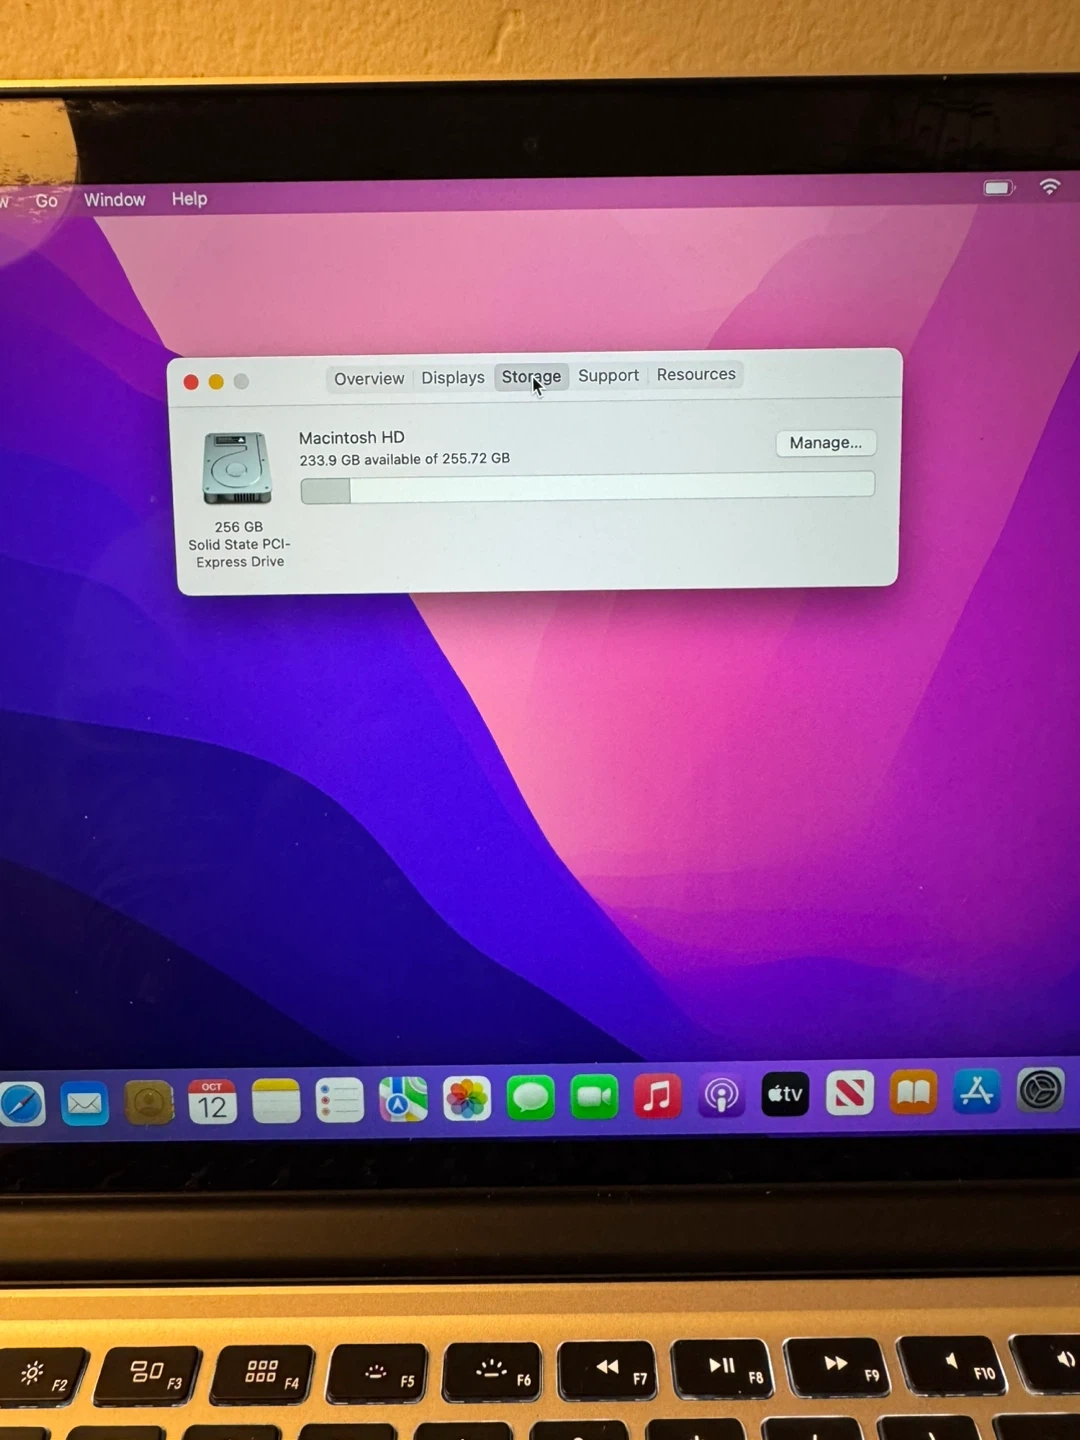This screenshot has width=1080, height=1440.
Task: Open the Maps app
Action: [403, 1100]
